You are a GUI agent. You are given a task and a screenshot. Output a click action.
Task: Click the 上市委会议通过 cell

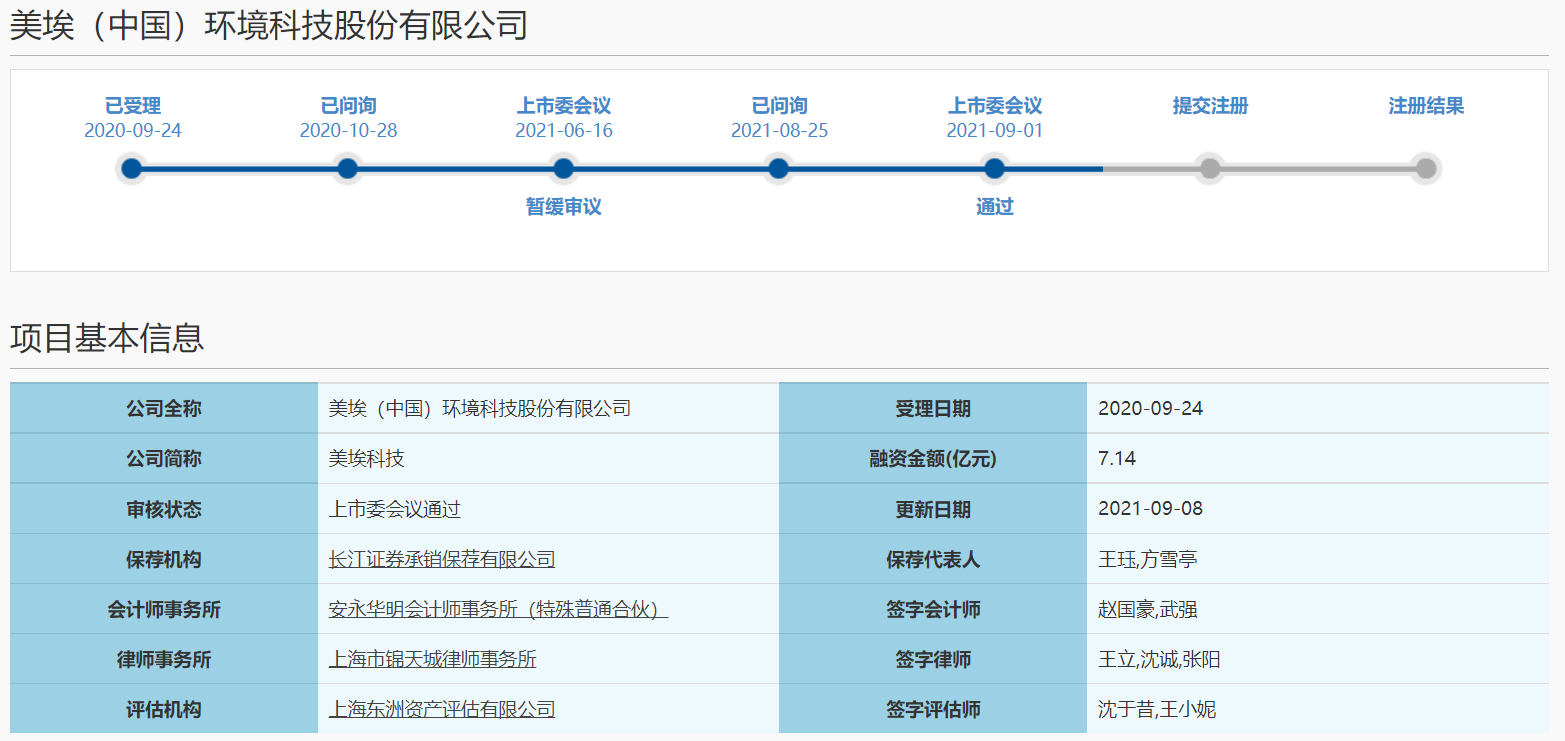click(548, 509)
